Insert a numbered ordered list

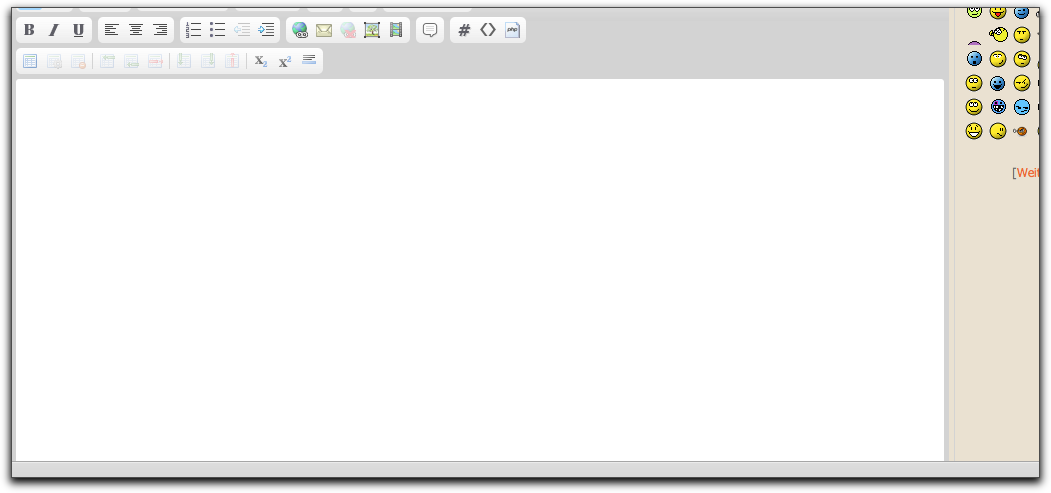[193, 30]
